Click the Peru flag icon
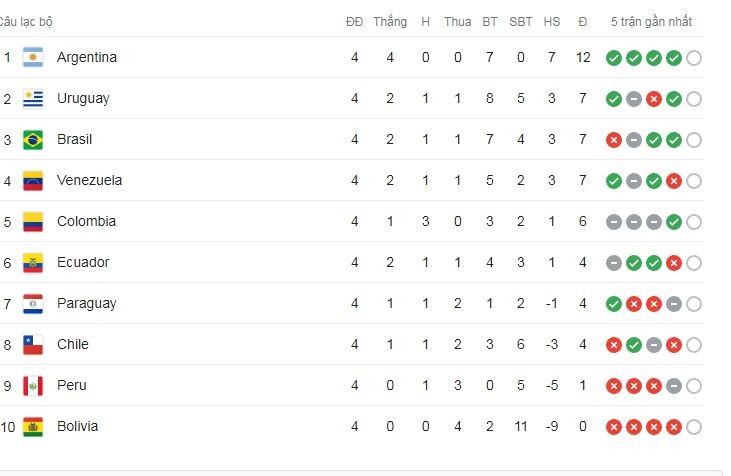Screen dimensions: 731x476 point(33,385)
